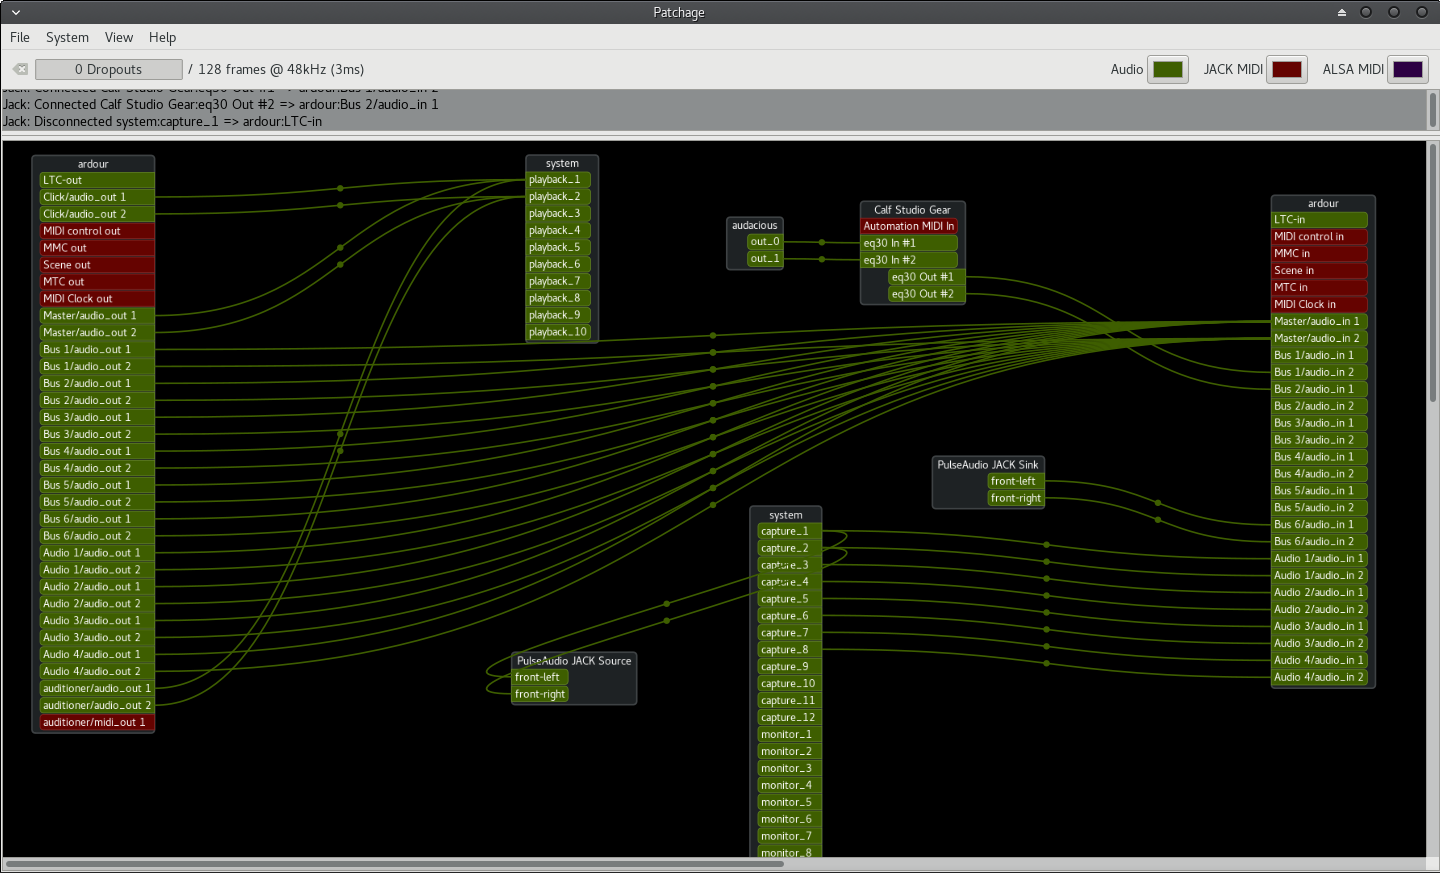Select the audacious module title

754,225
